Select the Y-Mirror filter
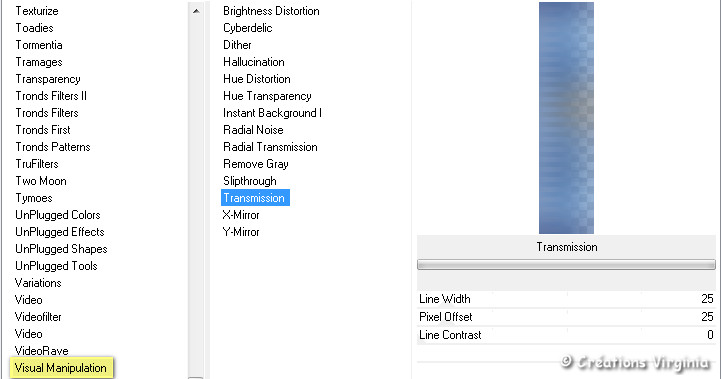 [x=241, y=232]
